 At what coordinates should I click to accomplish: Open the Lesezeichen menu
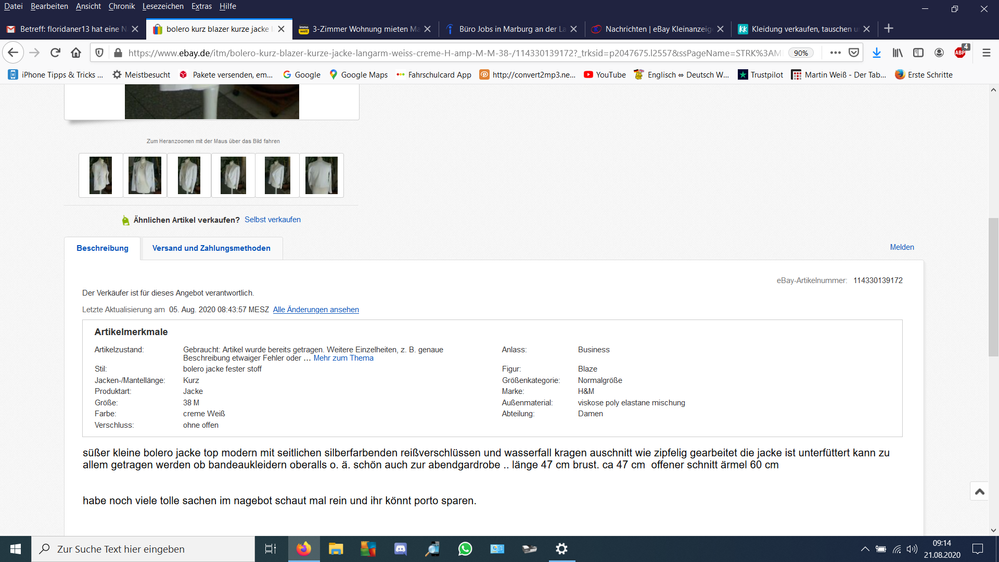tap(162, 6)
